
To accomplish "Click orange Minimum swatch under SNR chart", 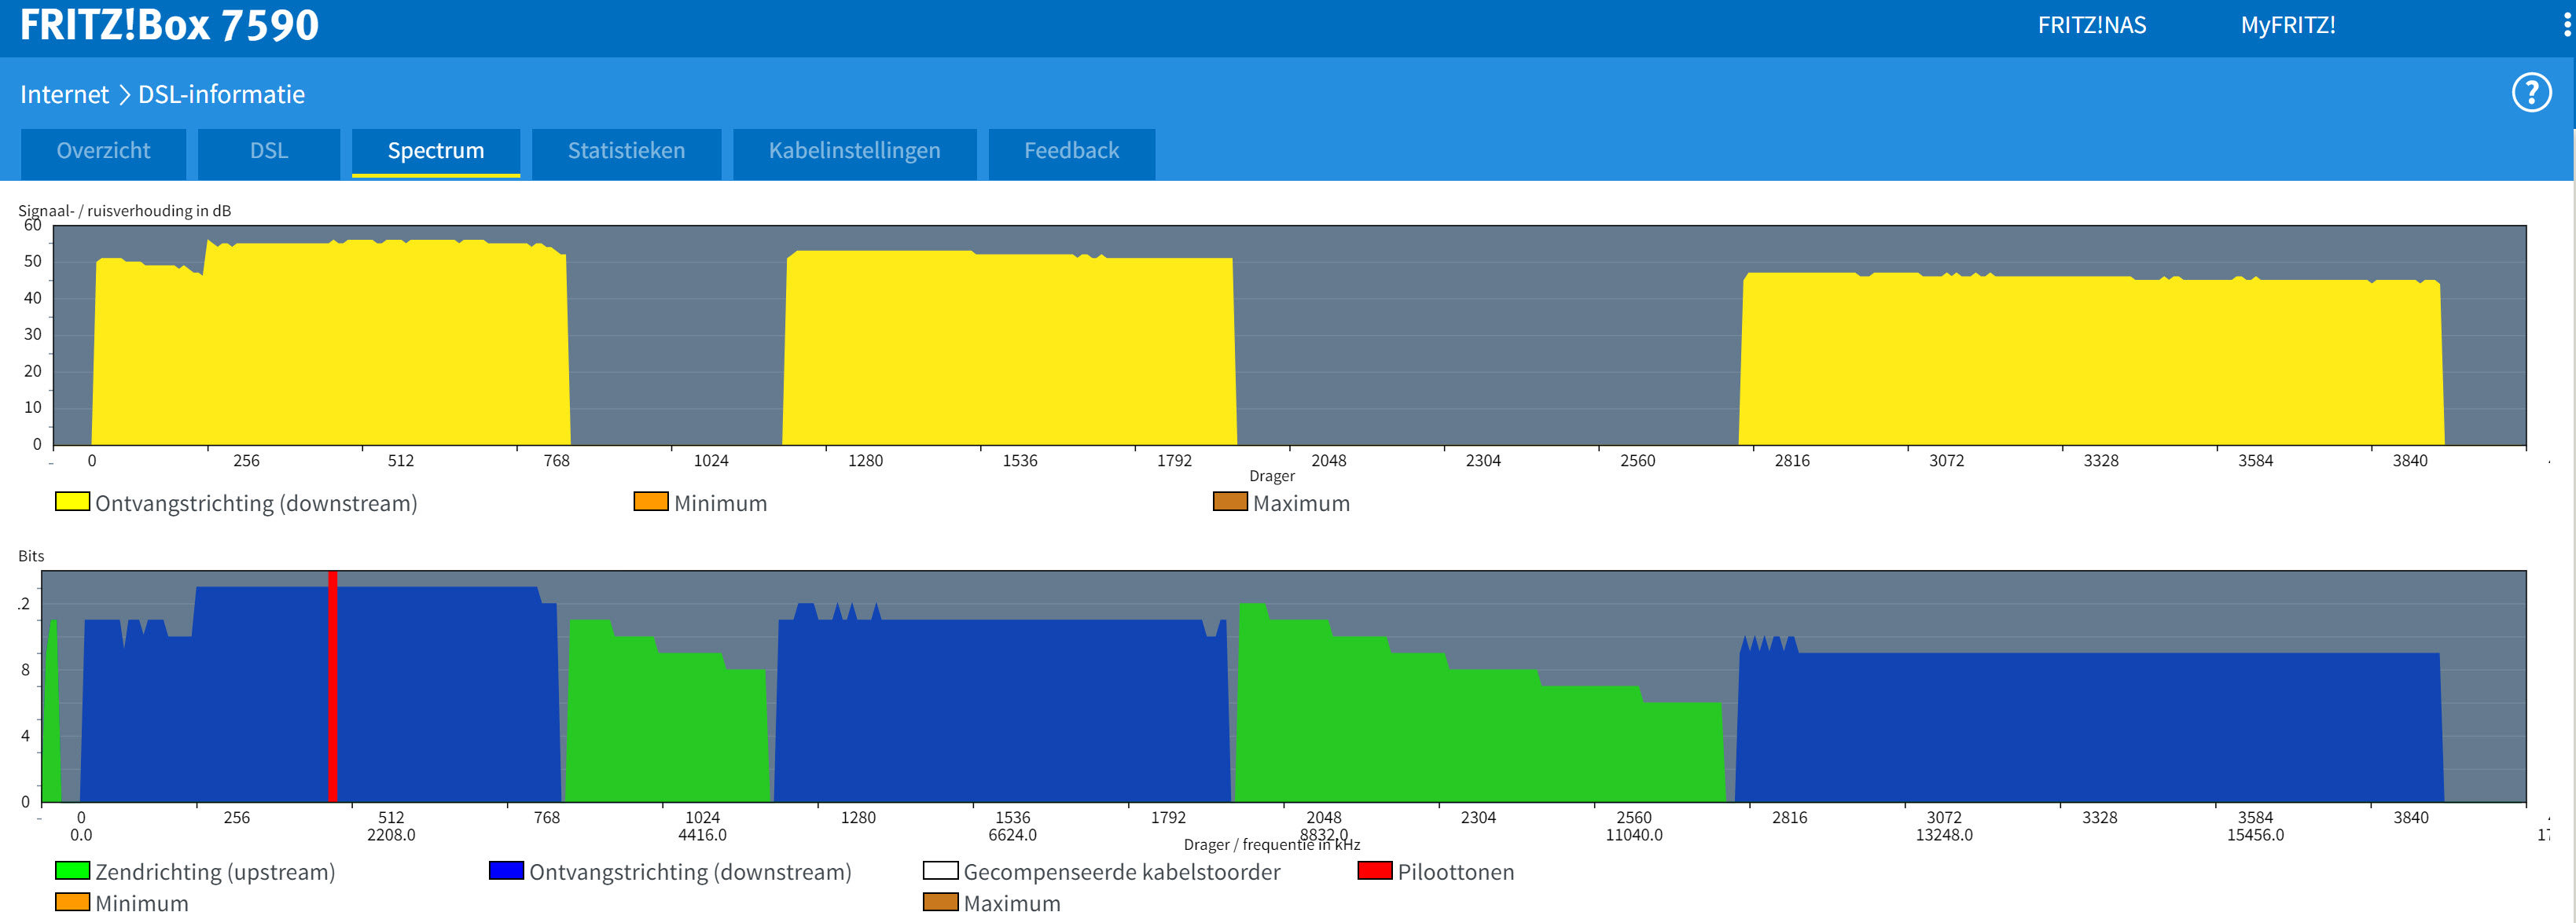I will [x=651, y=502].
